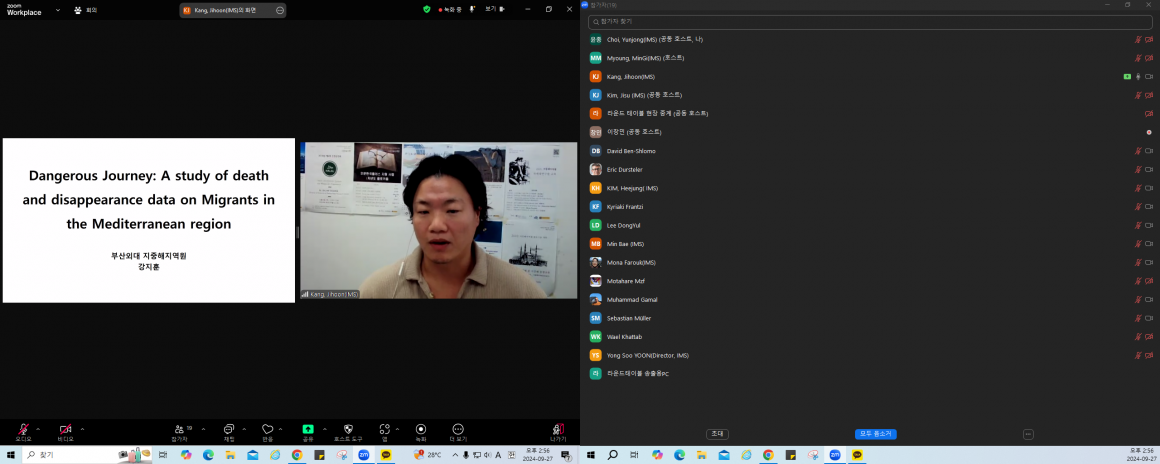Toggle muted mic icon for David Ben-Shlomo
Image resolution: width=1160 pixels, height=464 pixels.
coord(1138,151)
